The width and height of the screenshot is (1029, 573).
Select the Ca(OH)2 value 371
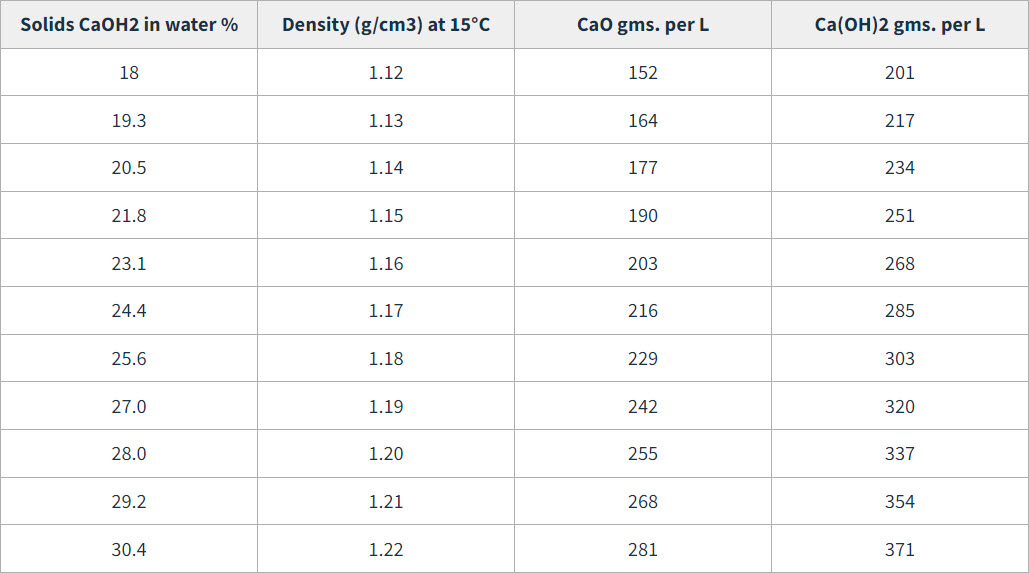900,550
